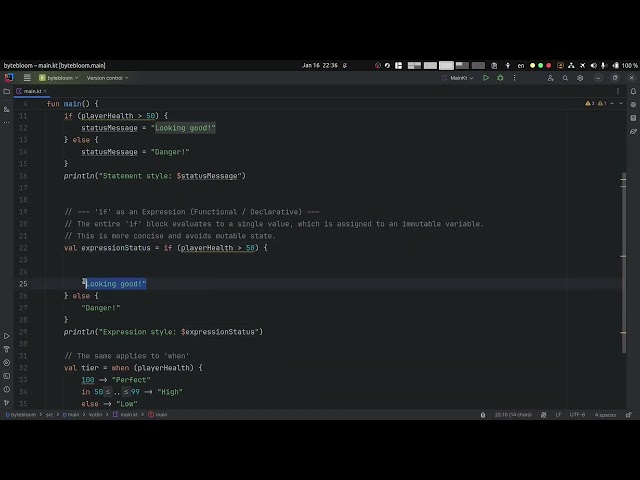Image resolution: width=640 pixels, height=480 pixels.
Task: Change the 4 spaces indent setting
Action: (605, 415)
